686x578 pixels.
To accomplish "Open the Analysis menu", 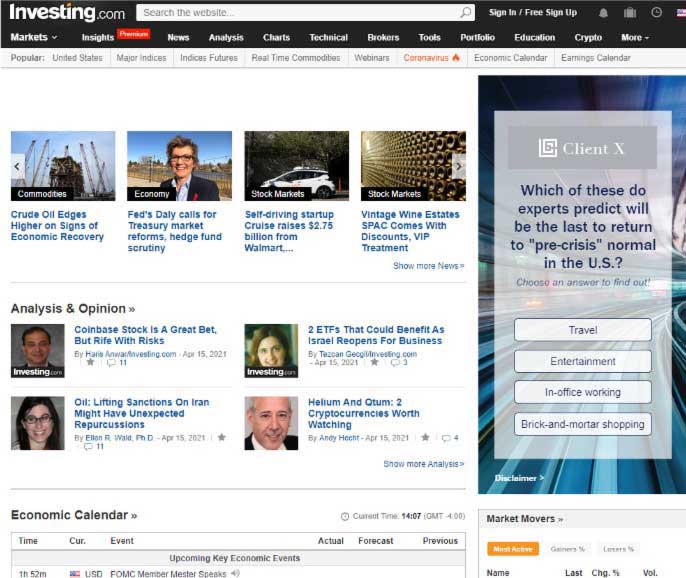I will [226, 38].
